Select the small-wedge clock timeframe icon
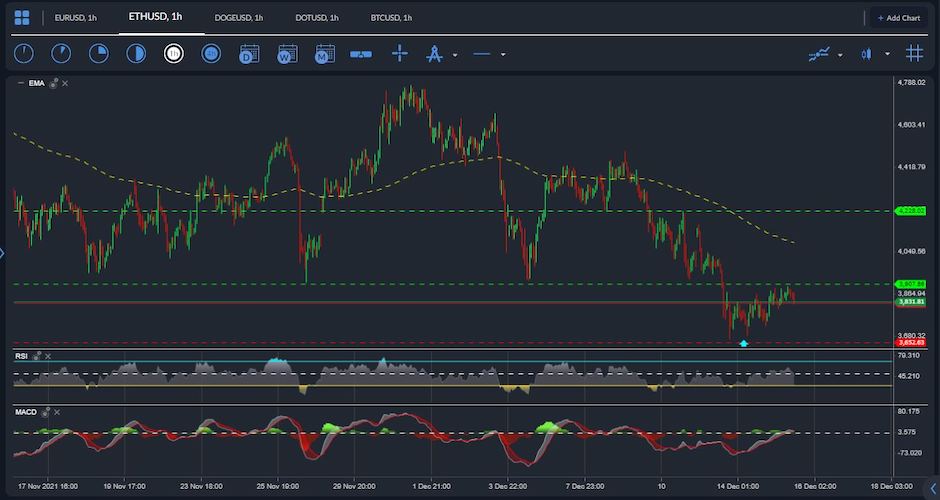This screenshot has height=500, width=940. [61, 54]
